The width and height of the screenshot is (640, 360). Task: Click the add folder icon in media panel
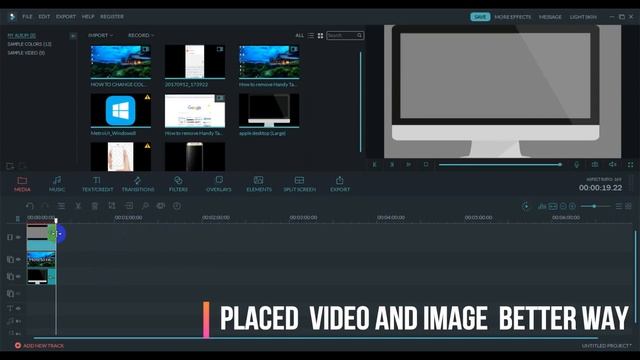(10, 166)
